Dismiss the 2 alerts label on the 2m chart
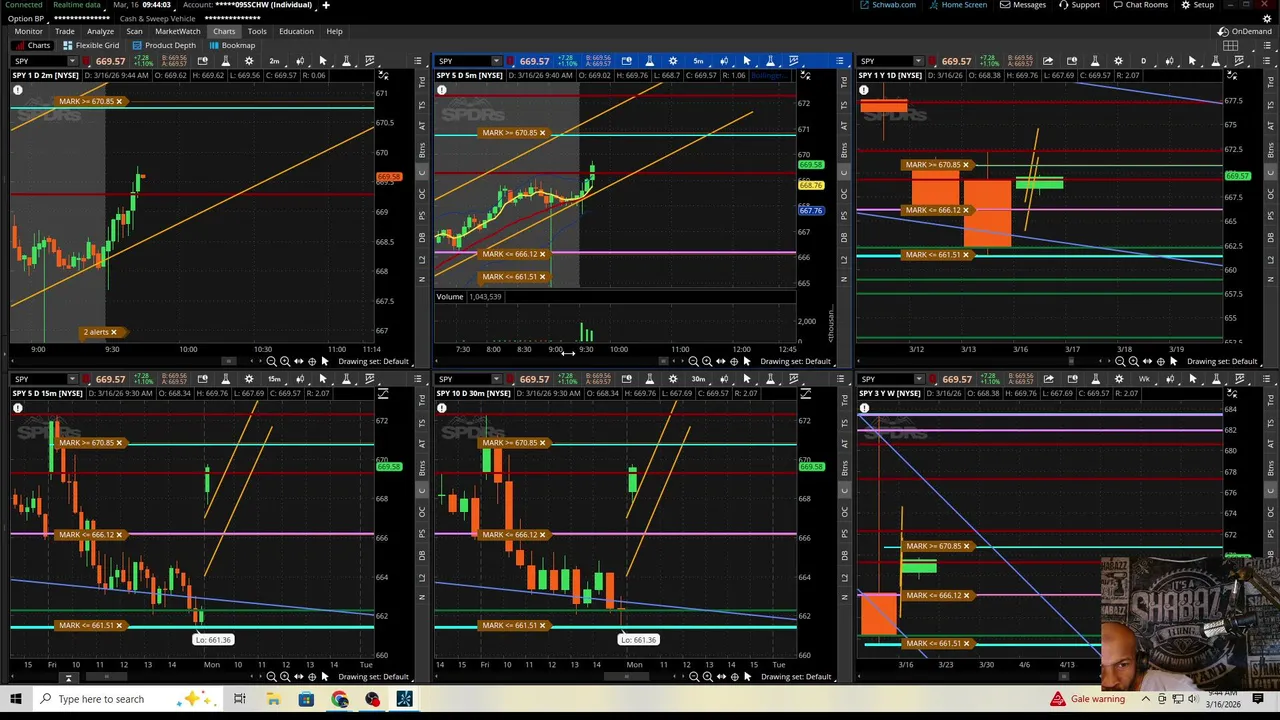Viewport: 1280px width, 720px height. click(114, 332)
